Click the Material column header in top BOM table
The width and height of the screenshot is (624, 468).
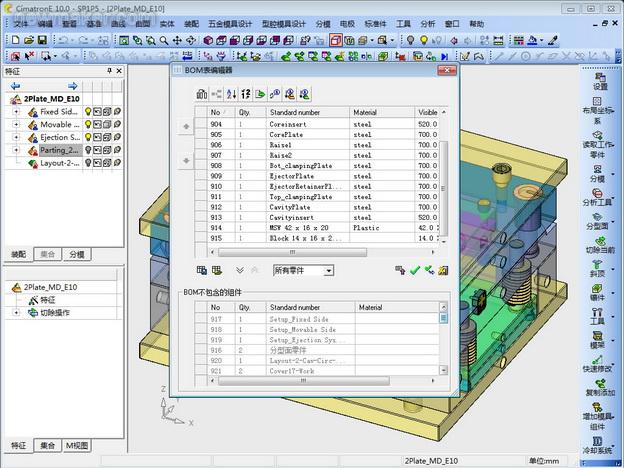click(x=382, y=112)
